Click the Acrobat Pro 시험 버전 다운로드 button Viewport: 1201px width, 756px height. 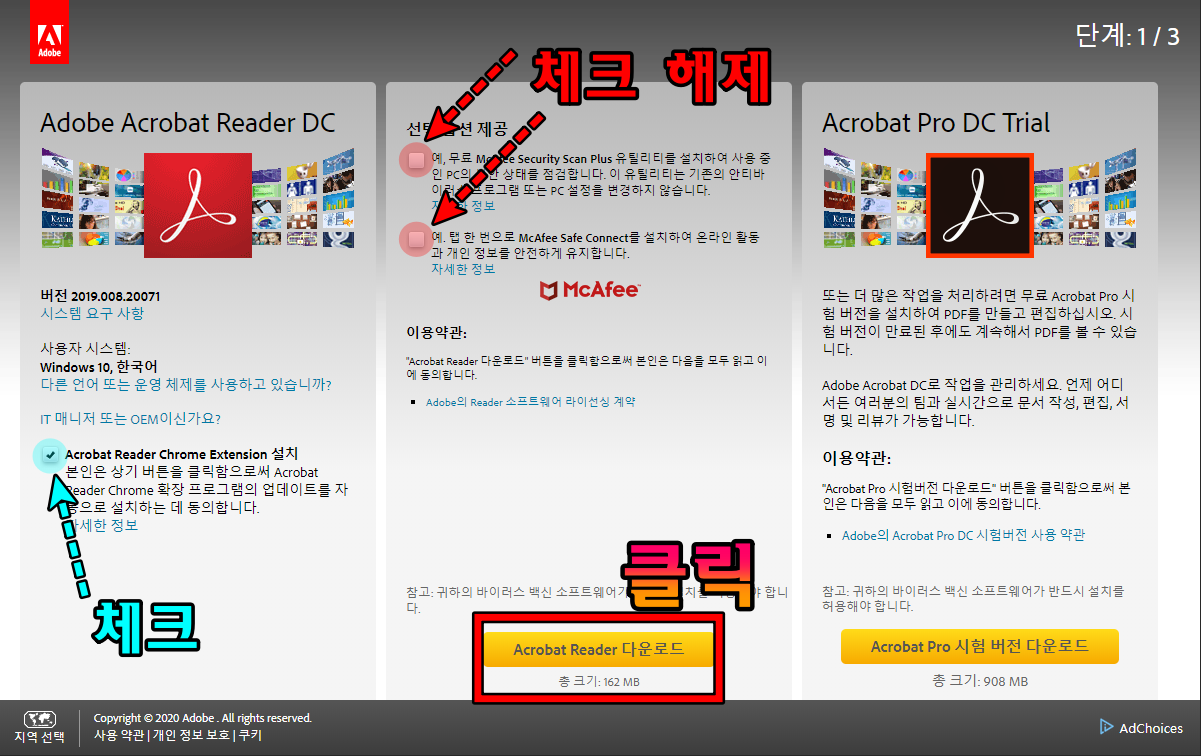[x=980, y=646]
